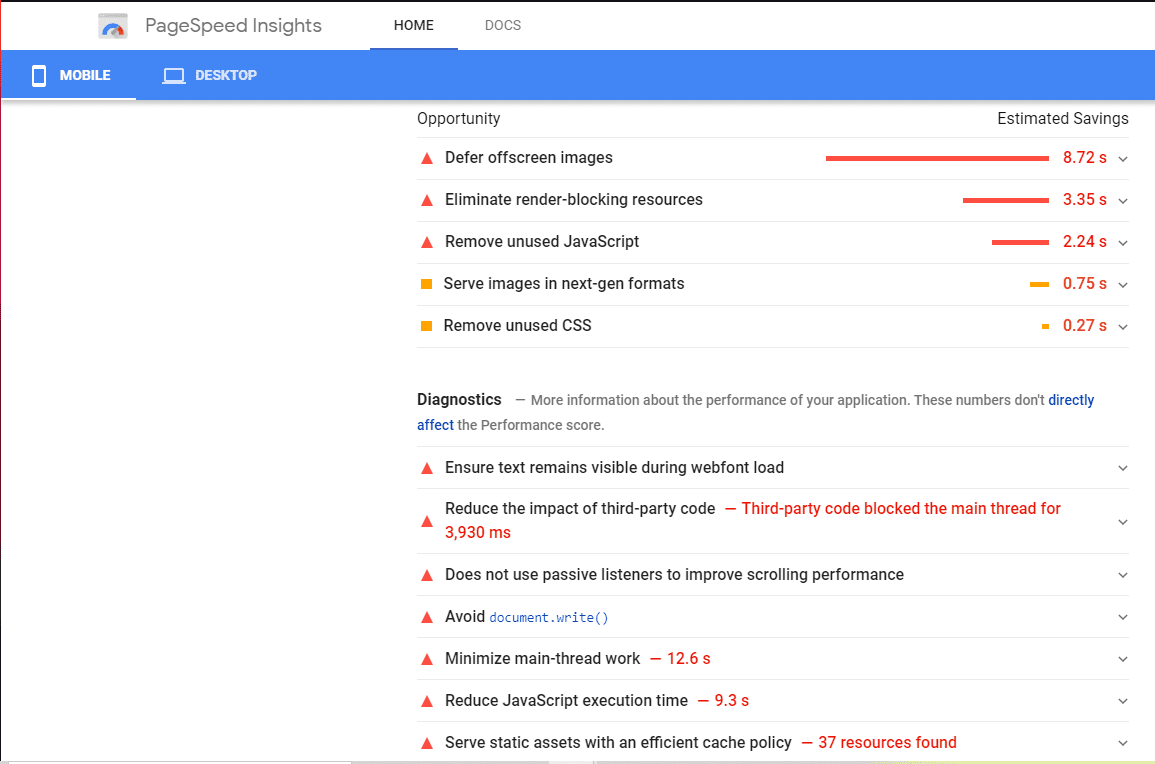Click the Remove unused CSS savings bar
This screenshot has height=764, width=1155.
coord(1045,326)
